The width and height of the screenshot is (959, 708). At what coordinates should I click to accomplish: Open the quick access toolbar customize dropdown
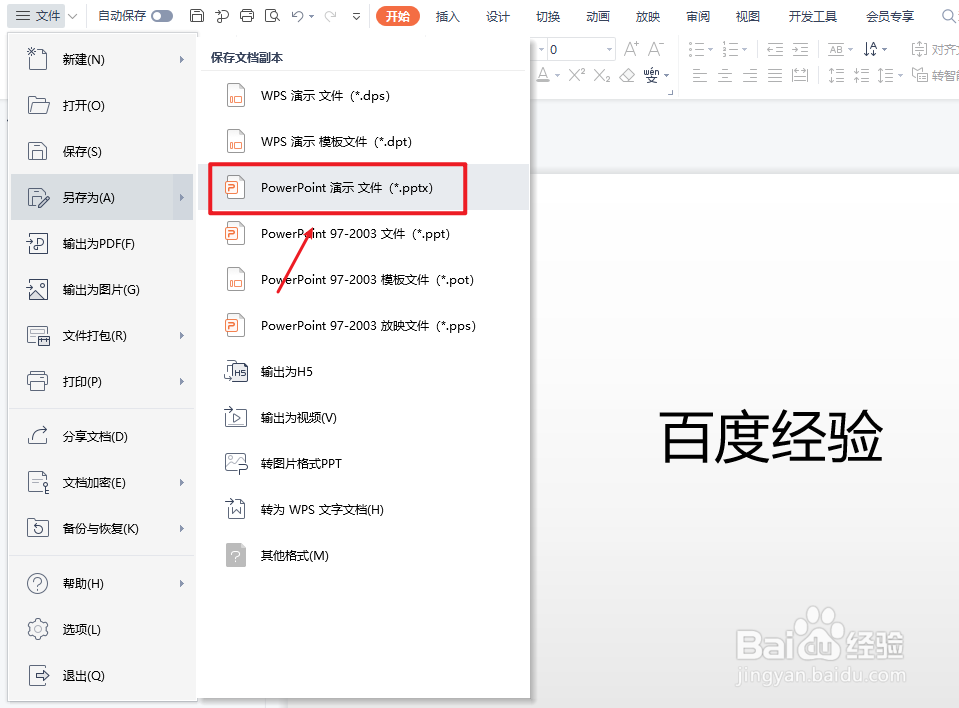point(357,17)
